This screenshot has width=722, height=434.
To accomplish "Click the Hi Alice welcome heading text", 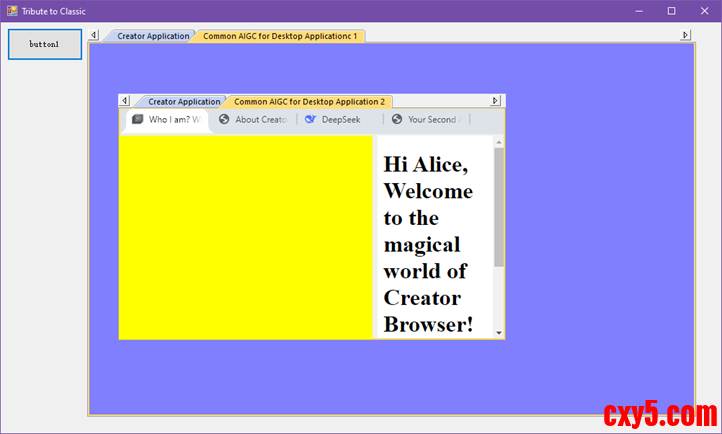I will coord(427,244).
